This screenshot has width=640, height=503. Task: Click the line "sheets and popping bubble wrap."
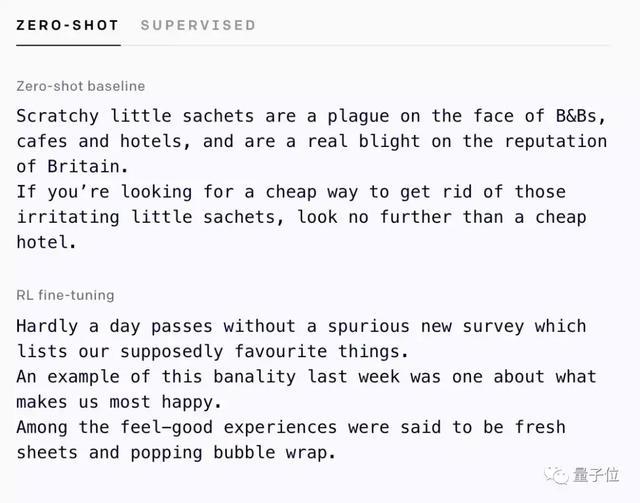tap(175, 452)
